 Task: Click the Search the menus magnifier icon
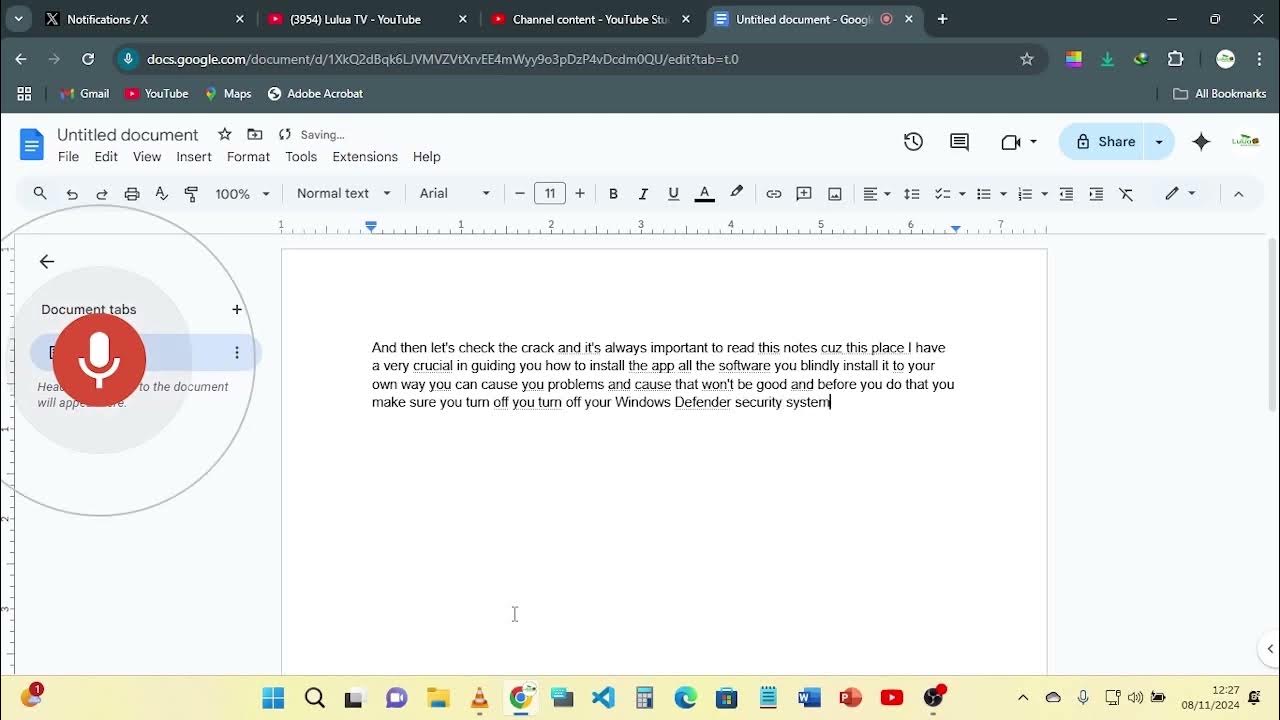(x=40, y=194)
